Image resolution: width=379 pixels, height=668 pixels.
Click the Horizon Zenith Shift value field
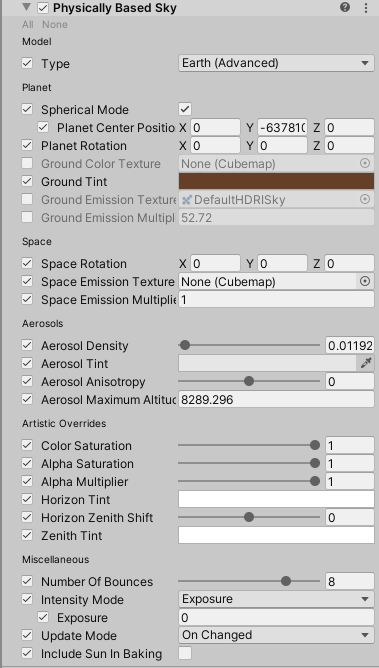(350, 517)
